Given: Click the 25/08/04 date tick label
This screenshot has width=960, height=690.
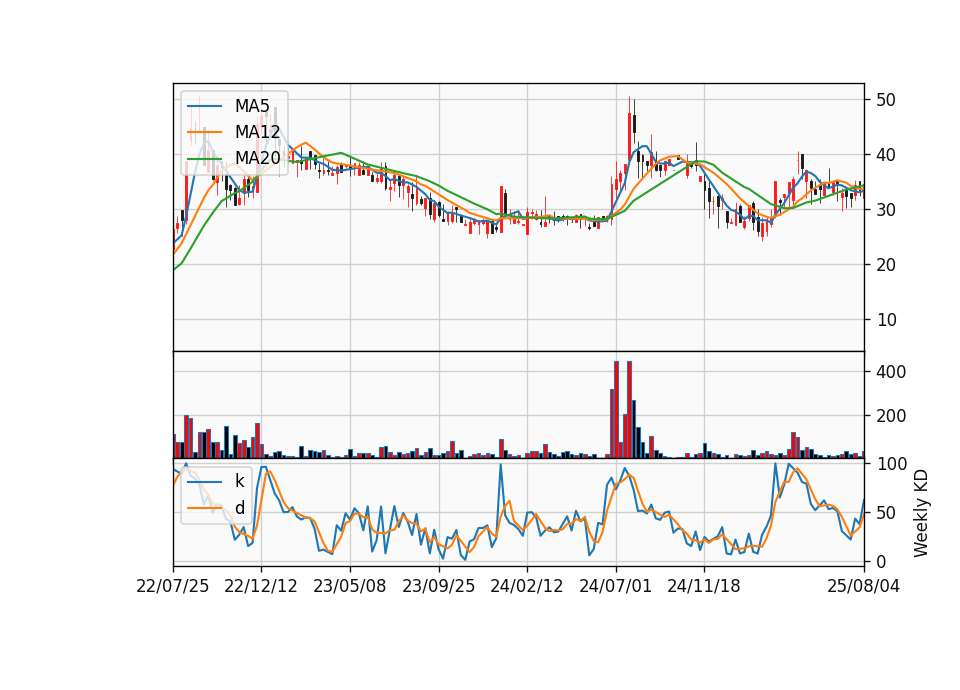Looking at the screenshot, I should (864, 587).
